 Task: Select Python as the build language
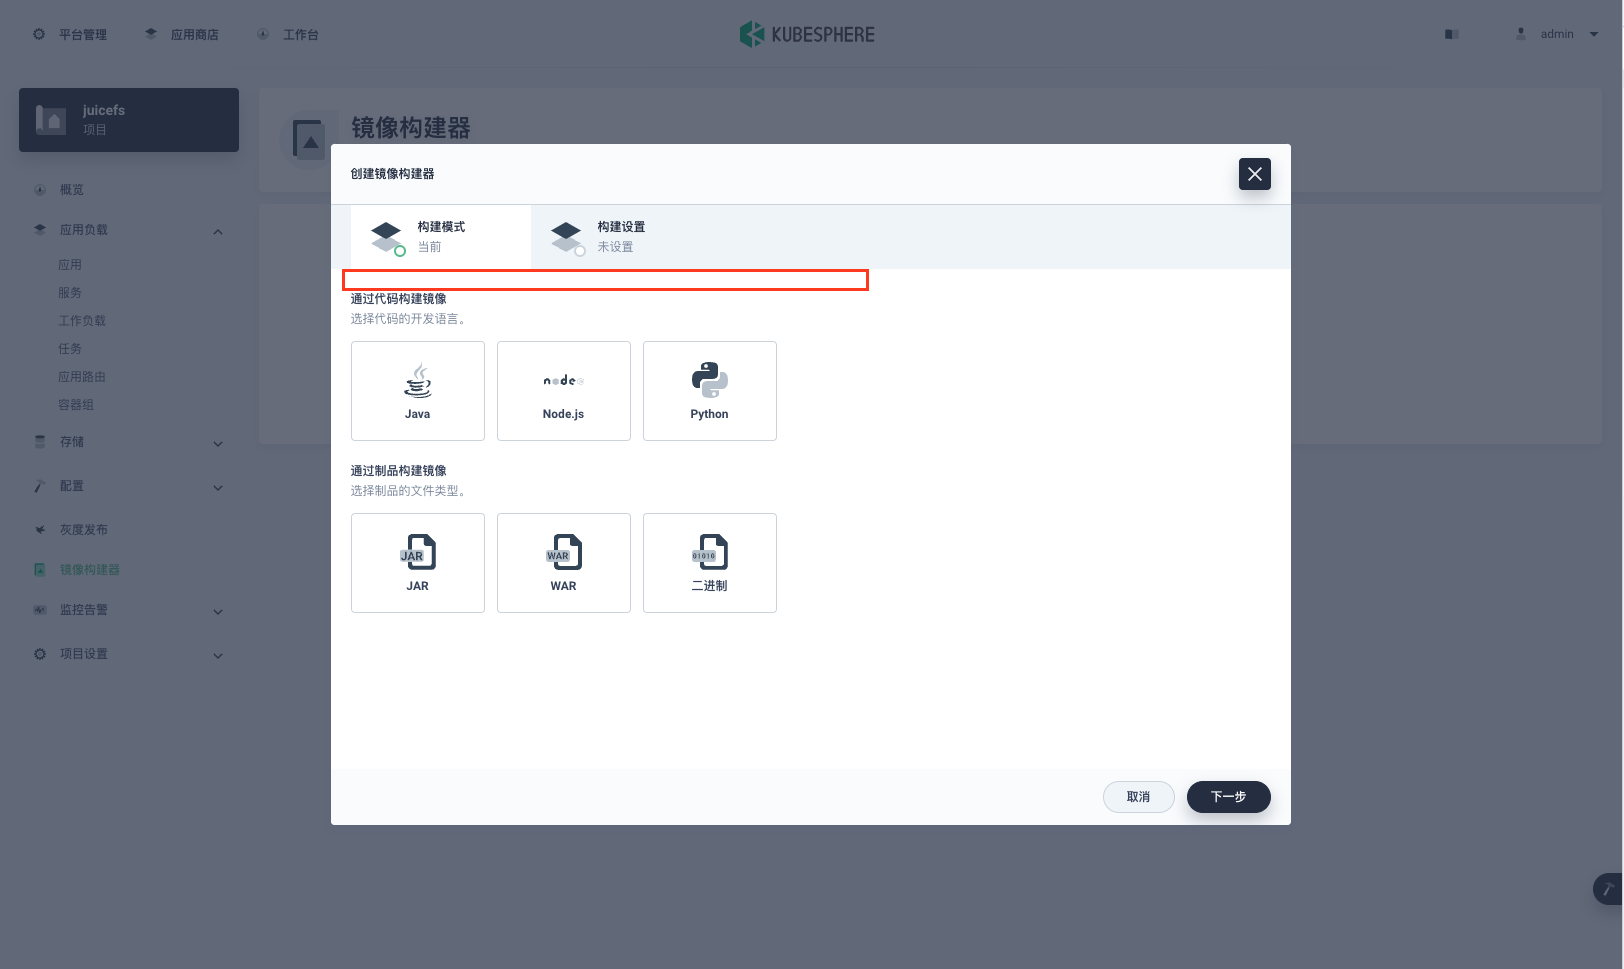coord(709,390)
